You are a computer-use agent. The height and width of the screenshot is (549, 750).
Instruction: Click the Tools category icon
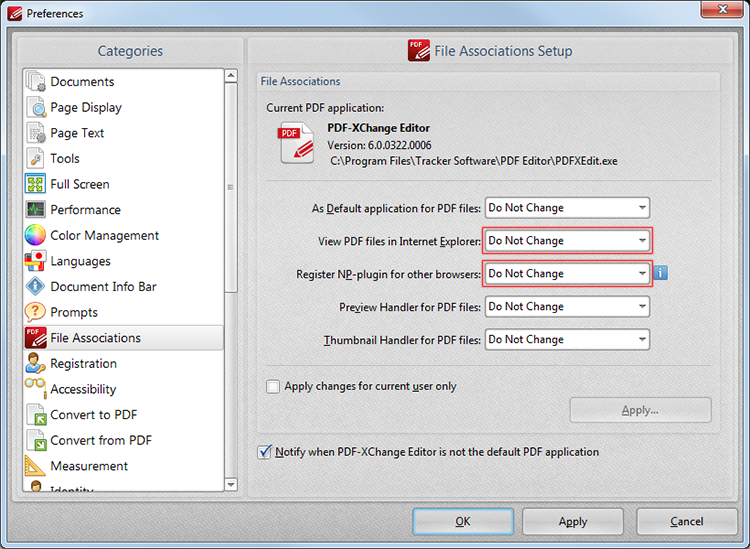coord(35,158)
